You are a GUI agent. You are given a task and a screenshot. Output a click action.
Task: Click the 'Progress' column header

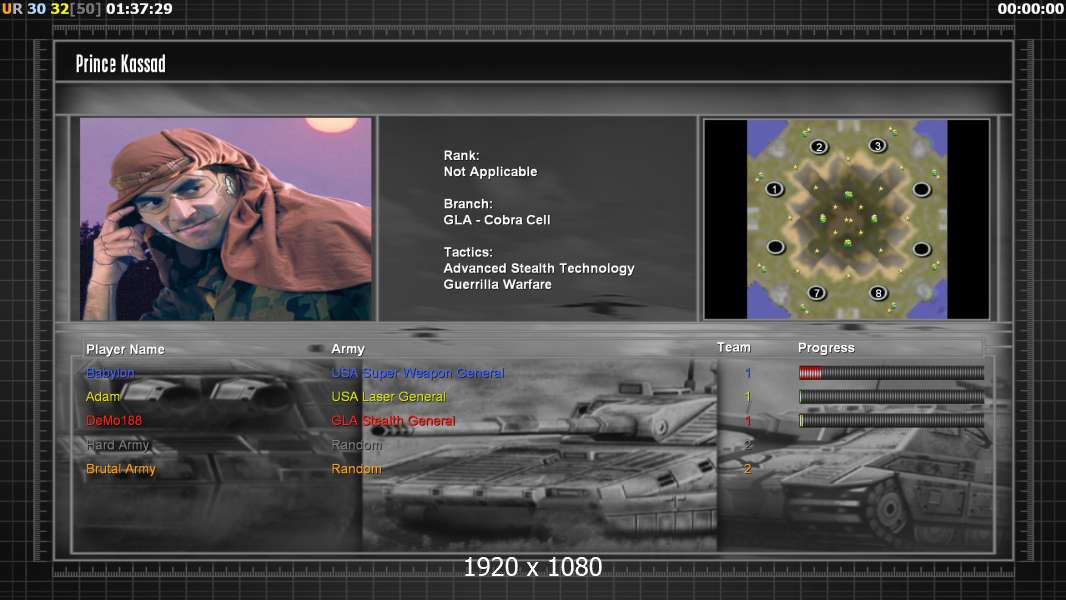tap(826, 348)
